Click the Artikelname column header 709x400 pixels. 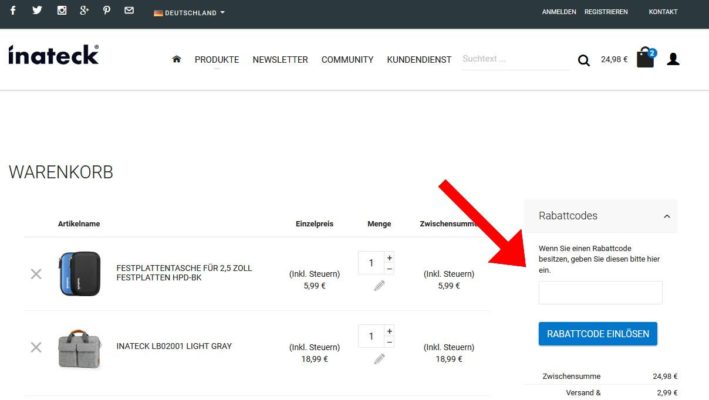(x=79, y=224)
